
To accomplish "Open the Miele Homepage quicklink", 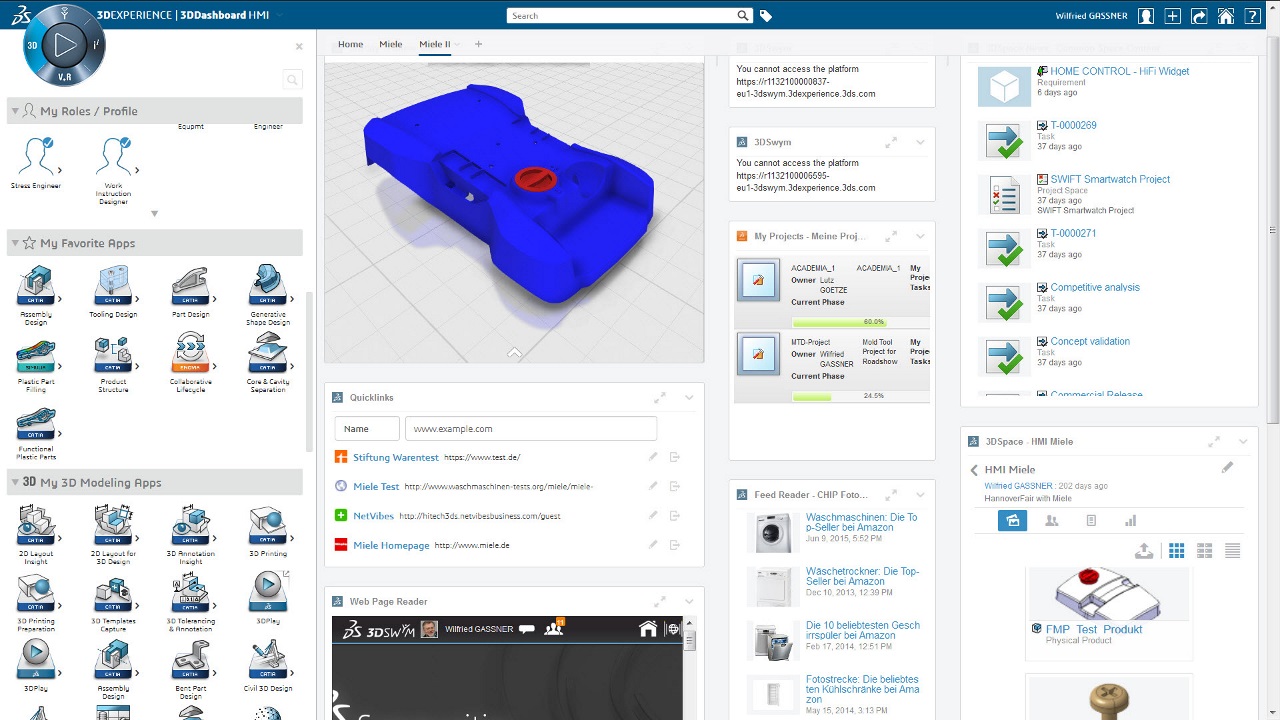I will coord(391,545).
